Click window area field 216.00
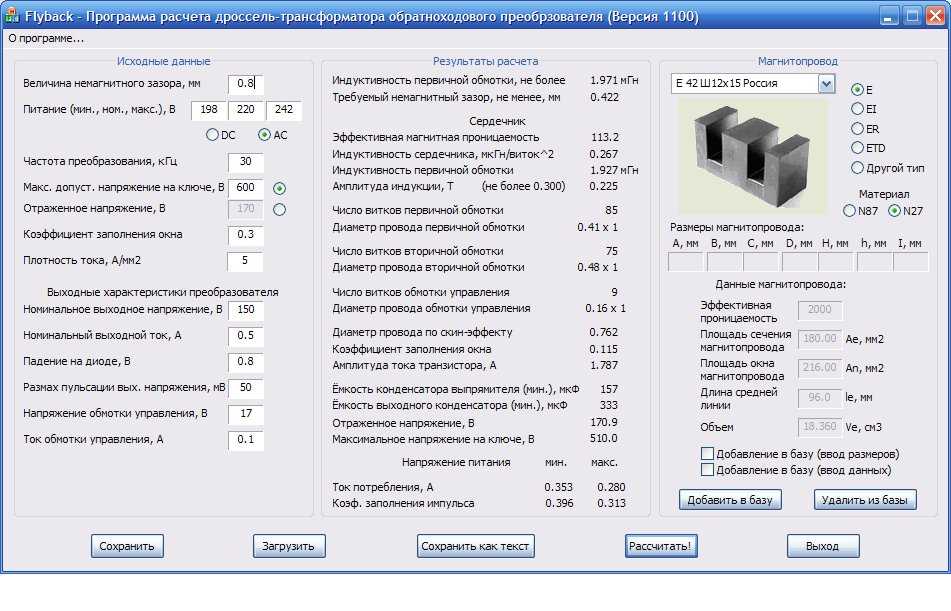Screen dimensions: 951x611 click(x=819, y=368)
